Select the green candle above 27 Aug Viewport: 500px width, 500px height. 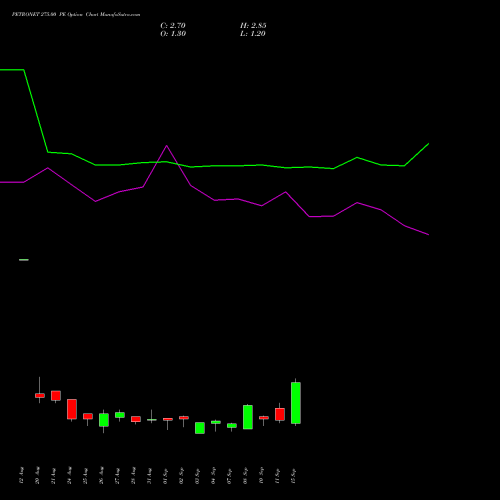[x=120, y=415]
